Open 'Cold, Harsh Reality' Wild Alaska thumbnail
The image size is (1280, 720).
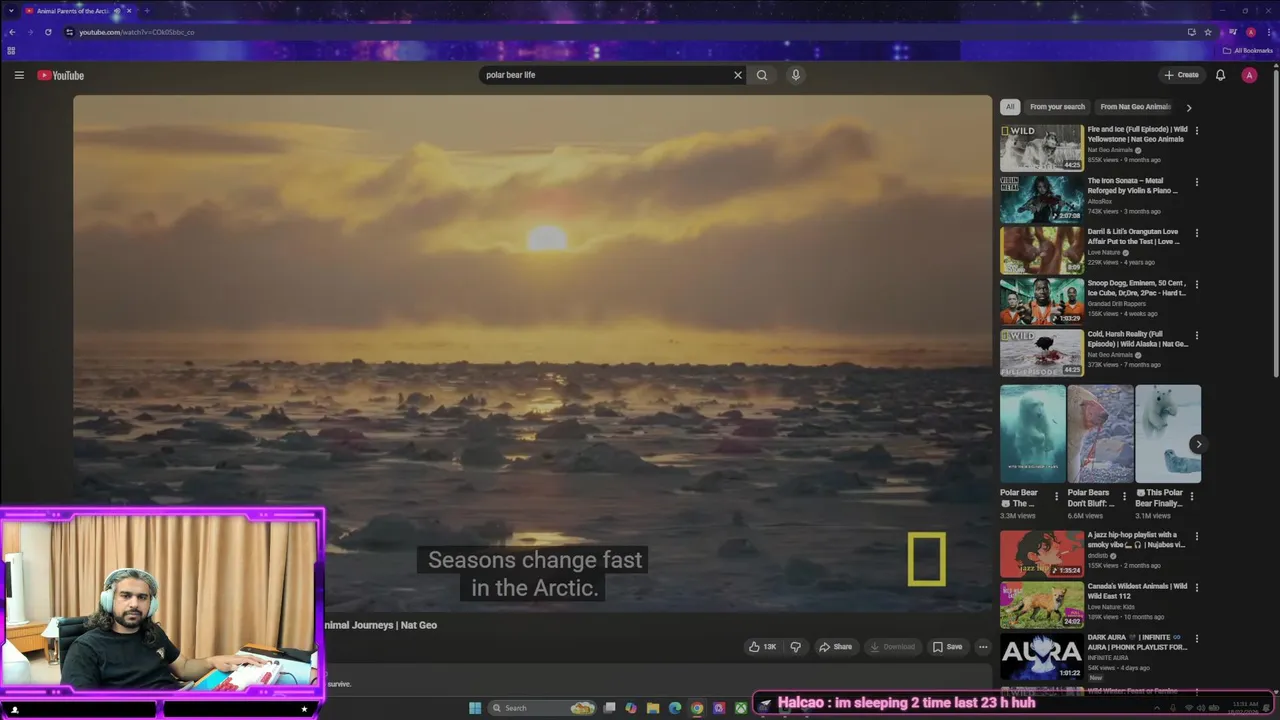(x=1041, y=352)
